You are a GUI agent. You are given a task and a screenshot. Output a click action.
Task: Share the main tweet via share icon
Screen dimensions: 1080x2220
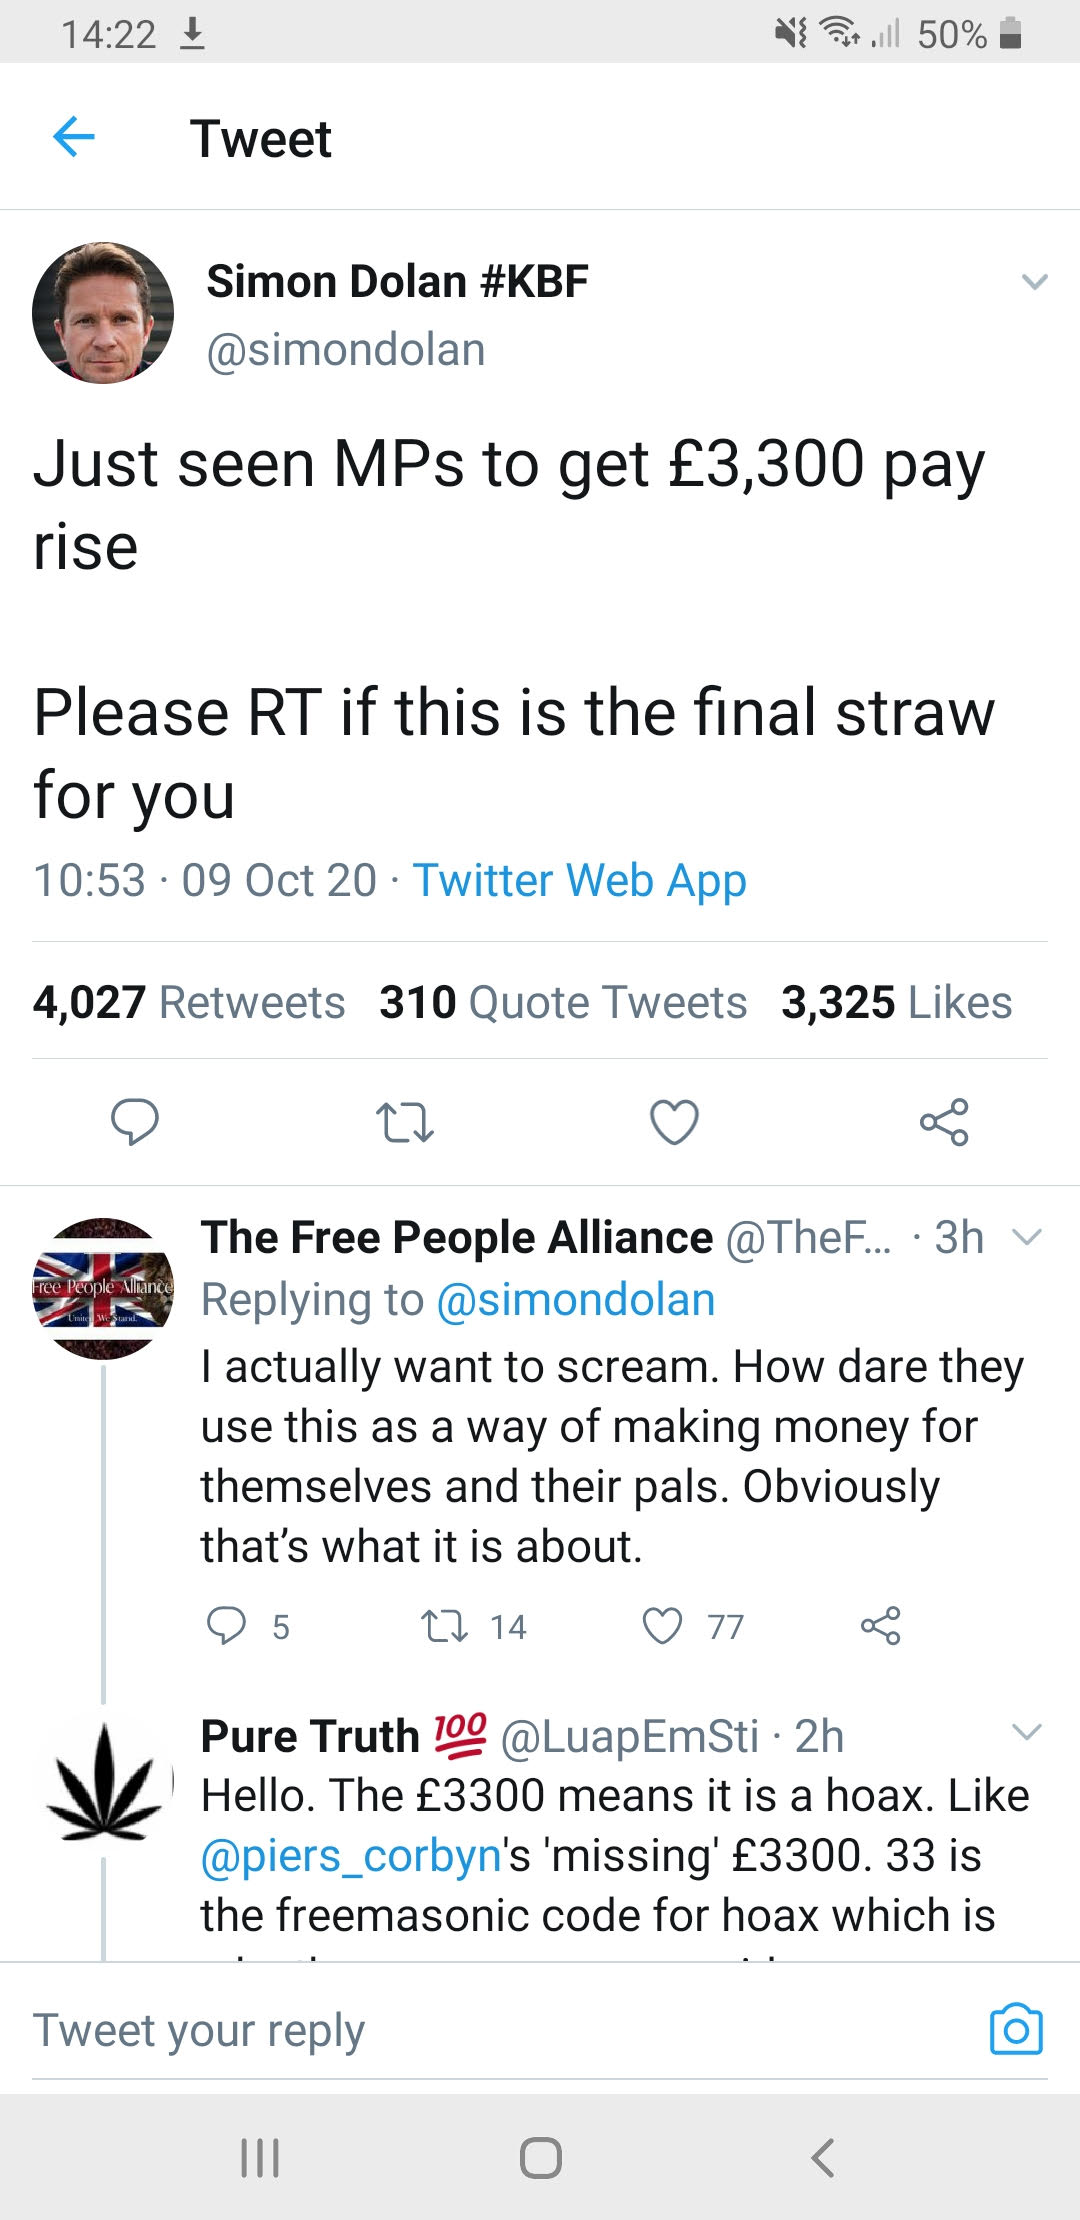click(x=944, y=1122)
